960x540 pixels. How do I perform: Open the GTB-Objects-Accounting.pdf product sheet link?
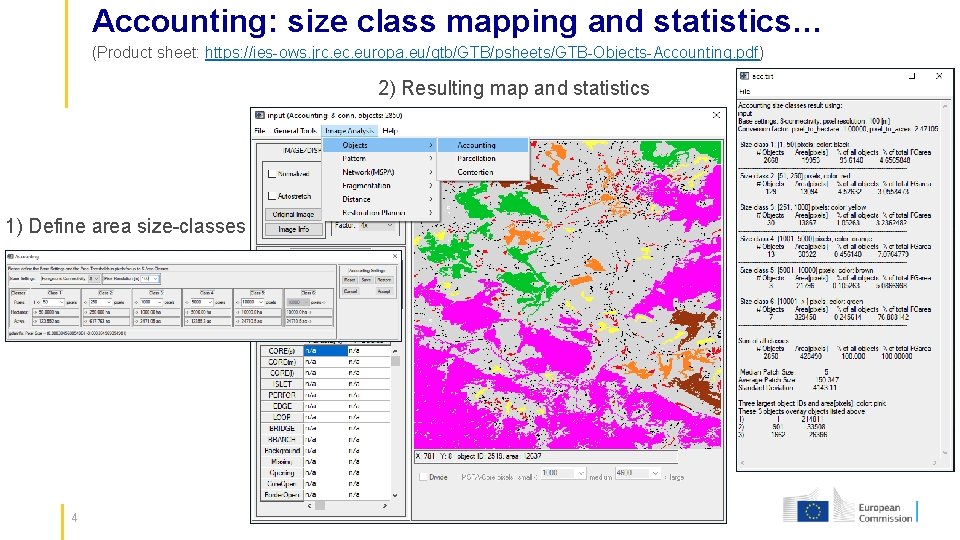tap(482, 53)
